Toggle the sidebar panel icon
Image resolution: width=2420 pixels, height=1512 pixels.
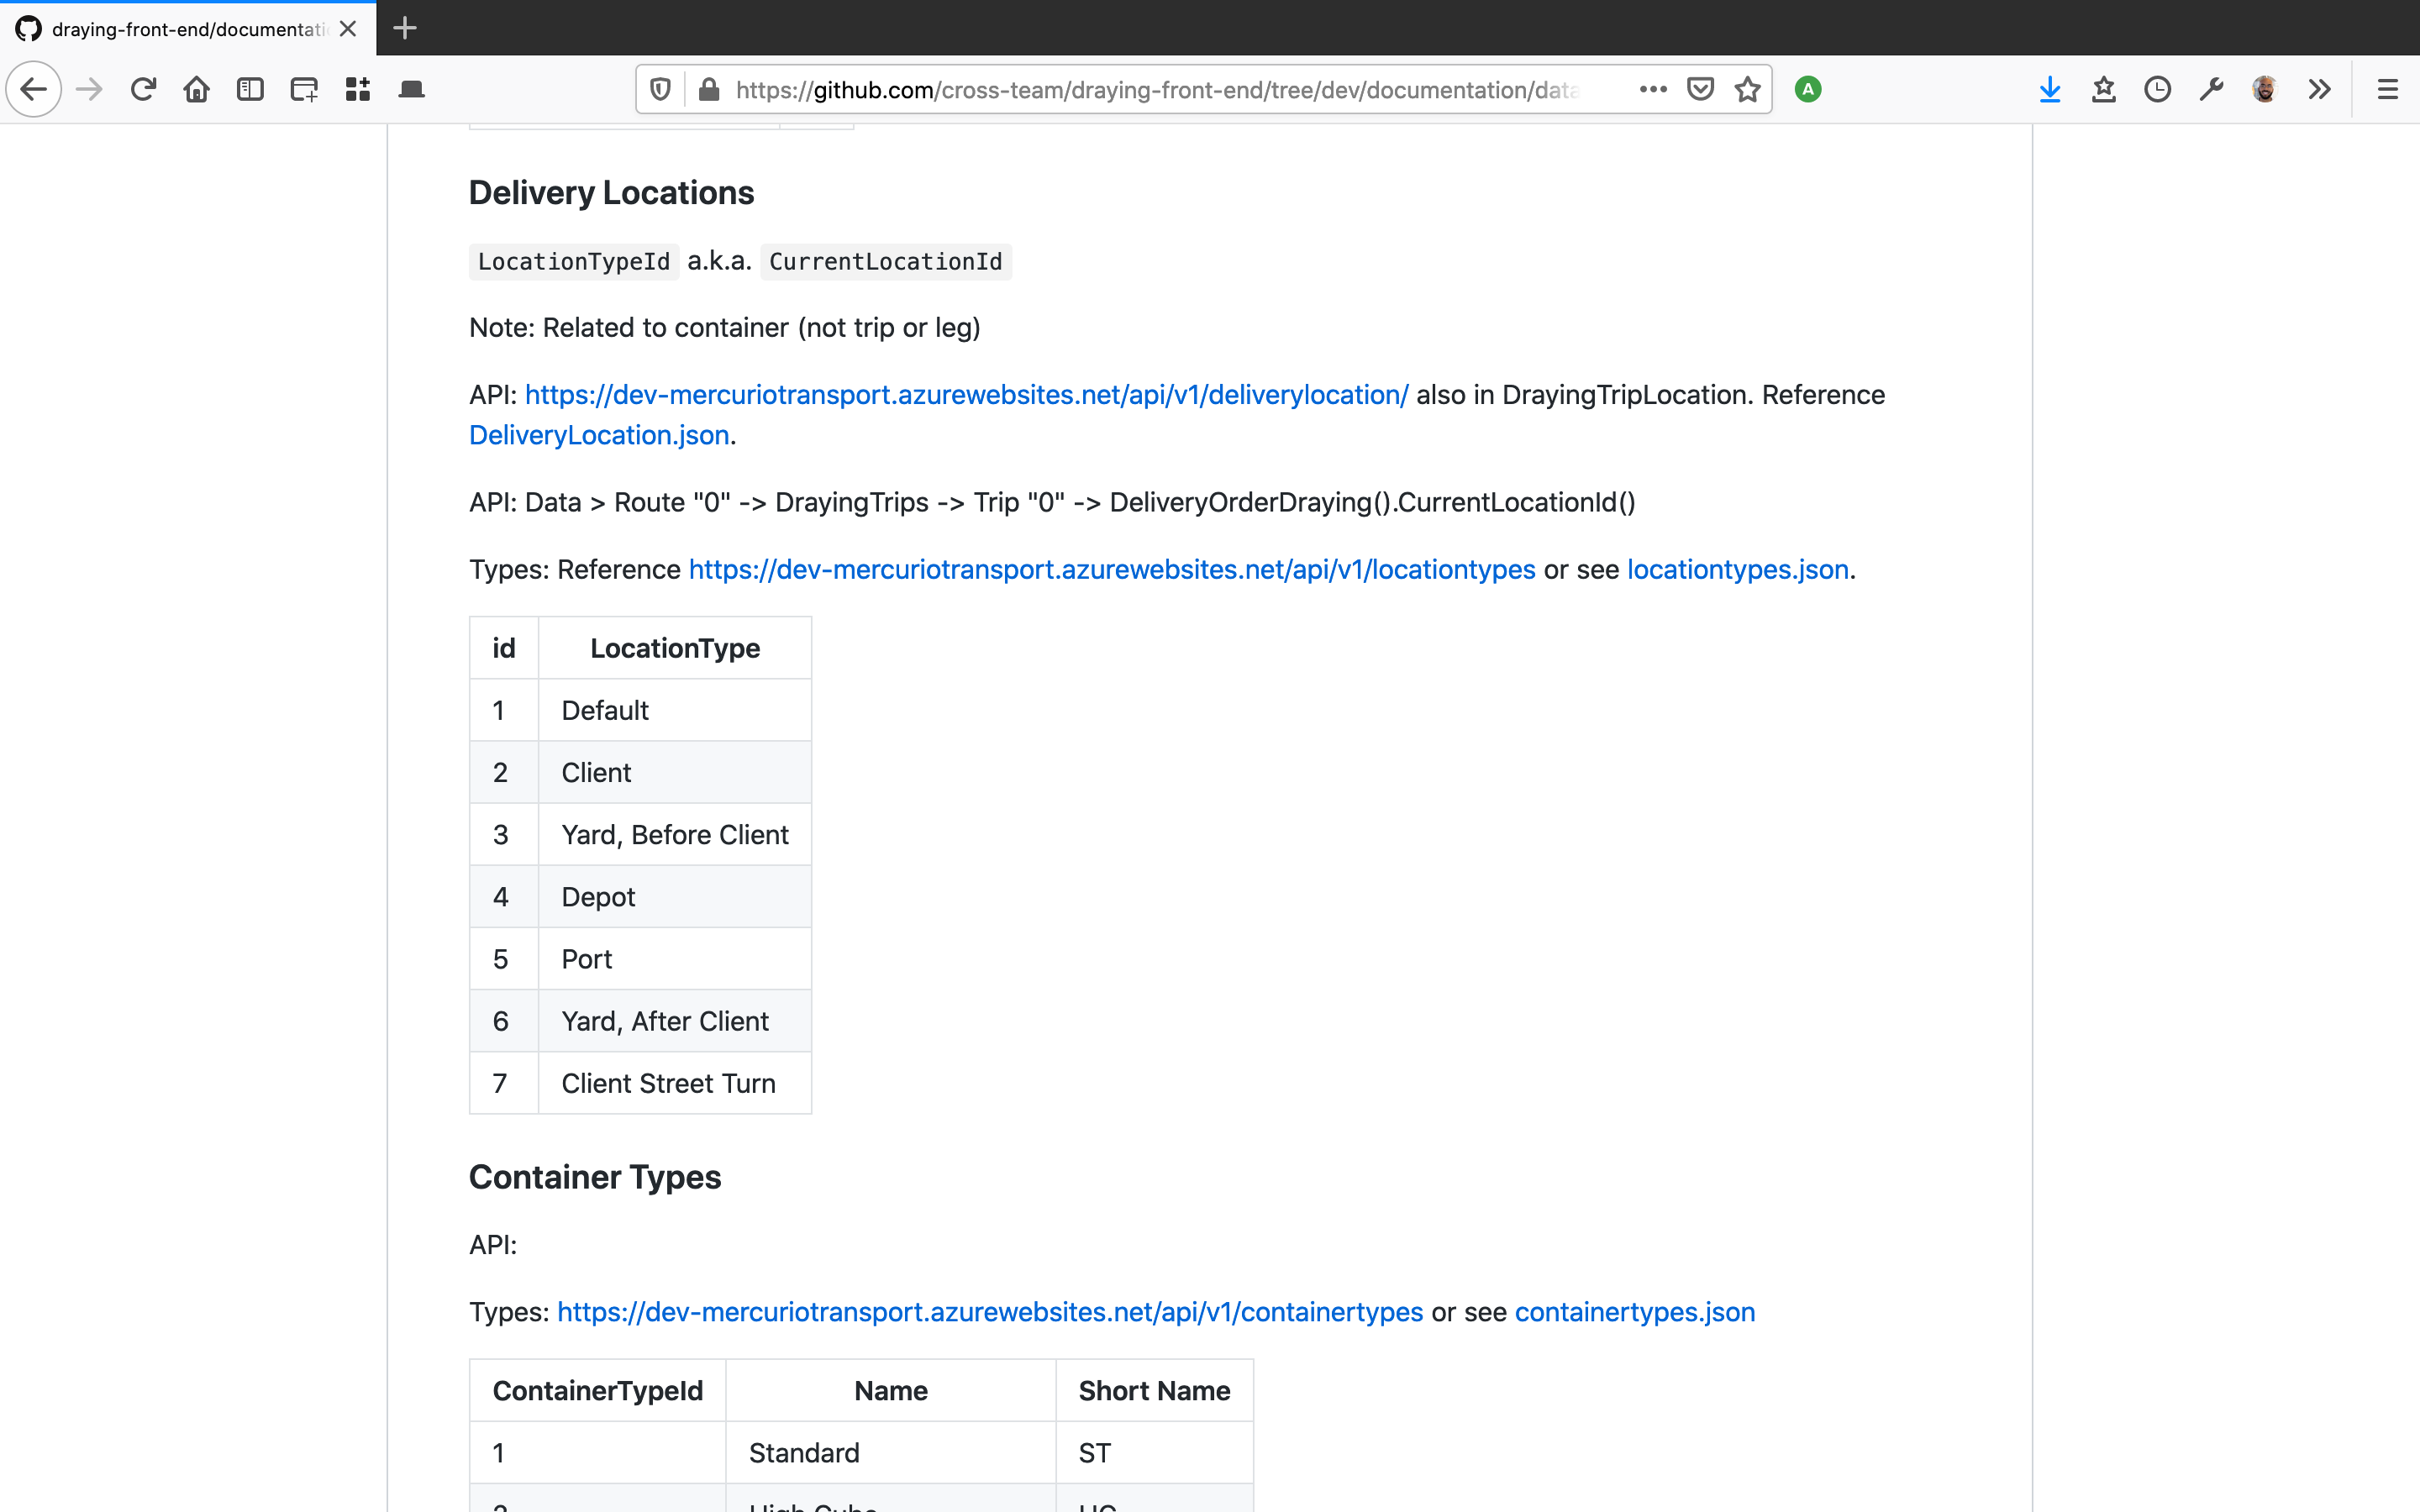250,90
